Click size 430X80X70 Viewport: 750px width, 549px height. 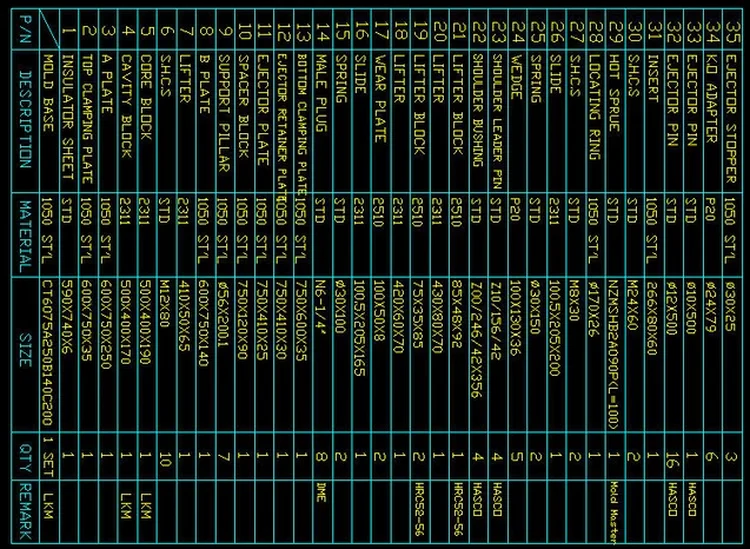click(x=439, y=317)
